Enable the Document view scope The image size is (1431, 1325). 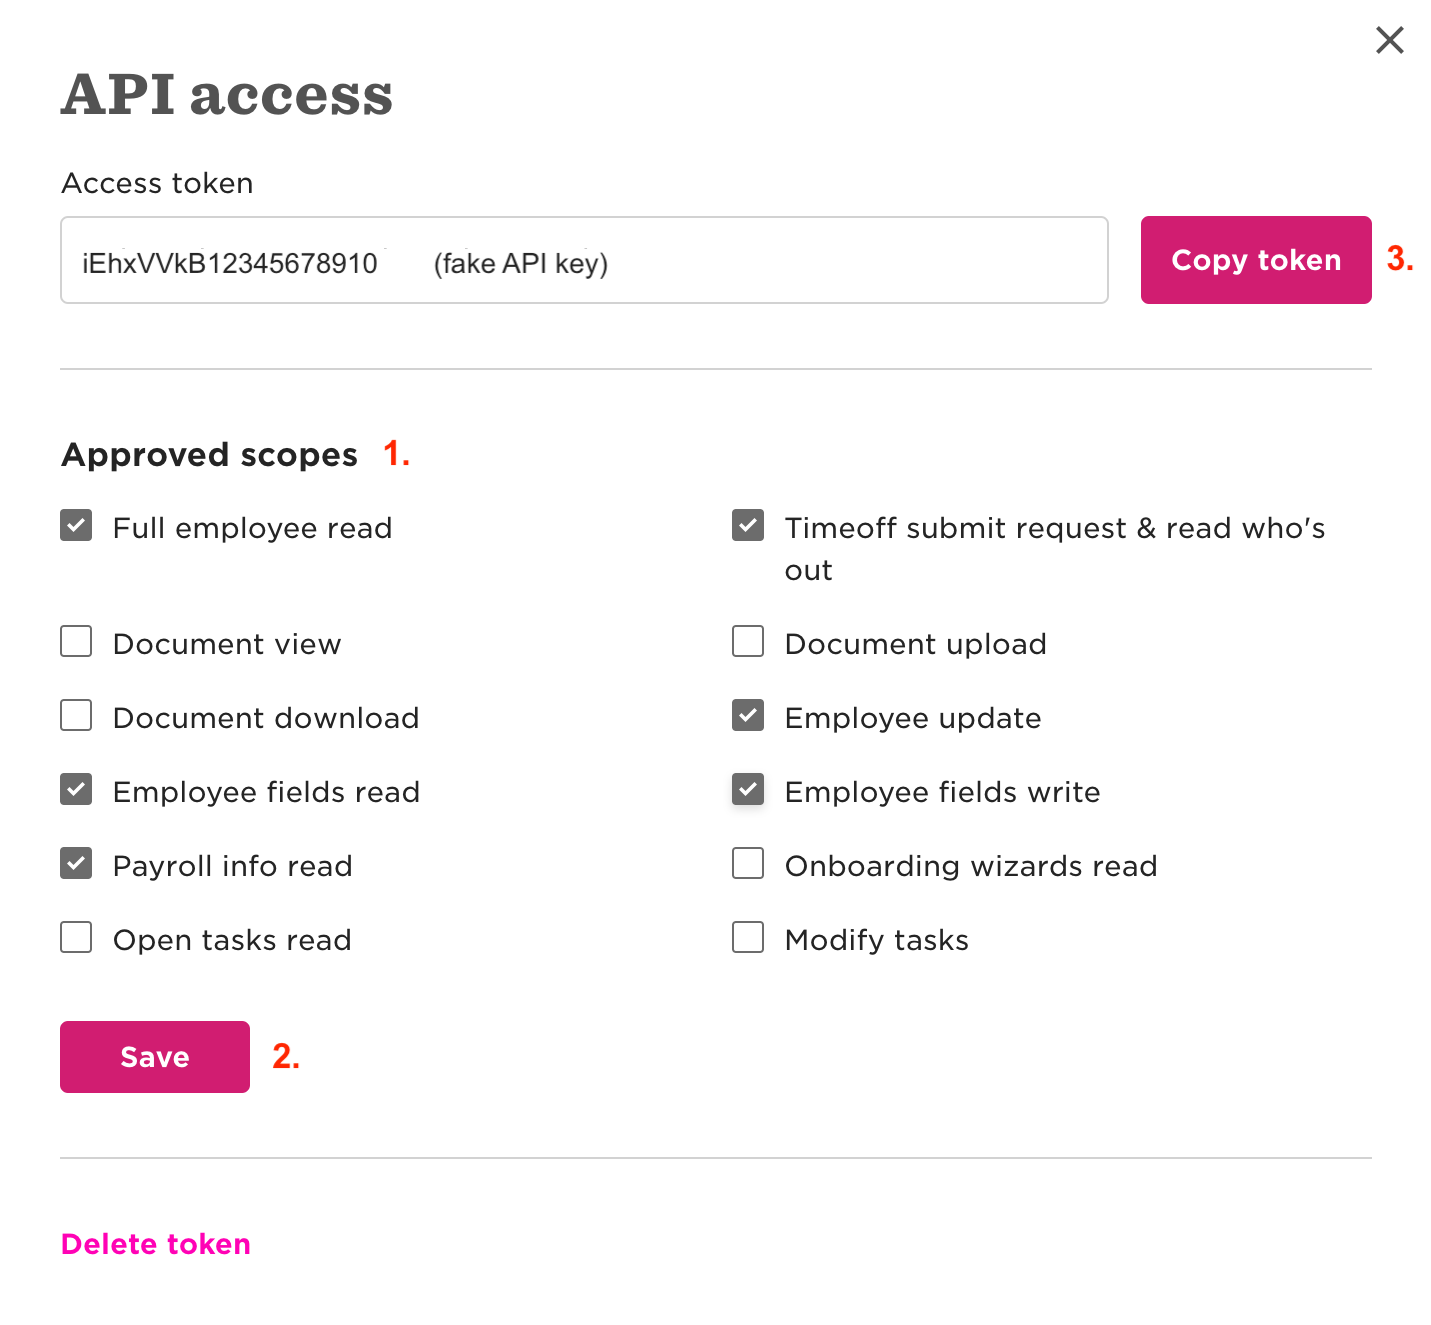click(76, 641)
